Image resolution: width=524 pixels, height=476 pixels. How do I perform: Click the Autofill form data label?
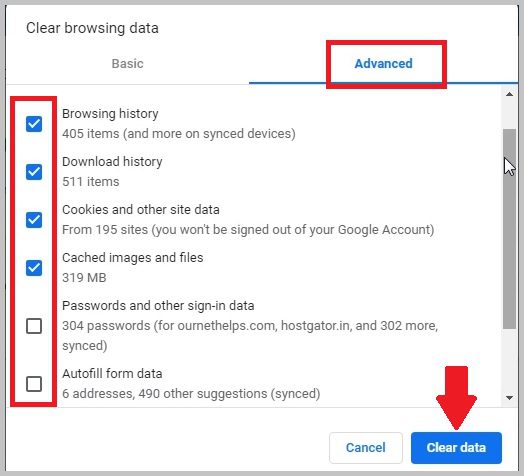click(112, 374)
